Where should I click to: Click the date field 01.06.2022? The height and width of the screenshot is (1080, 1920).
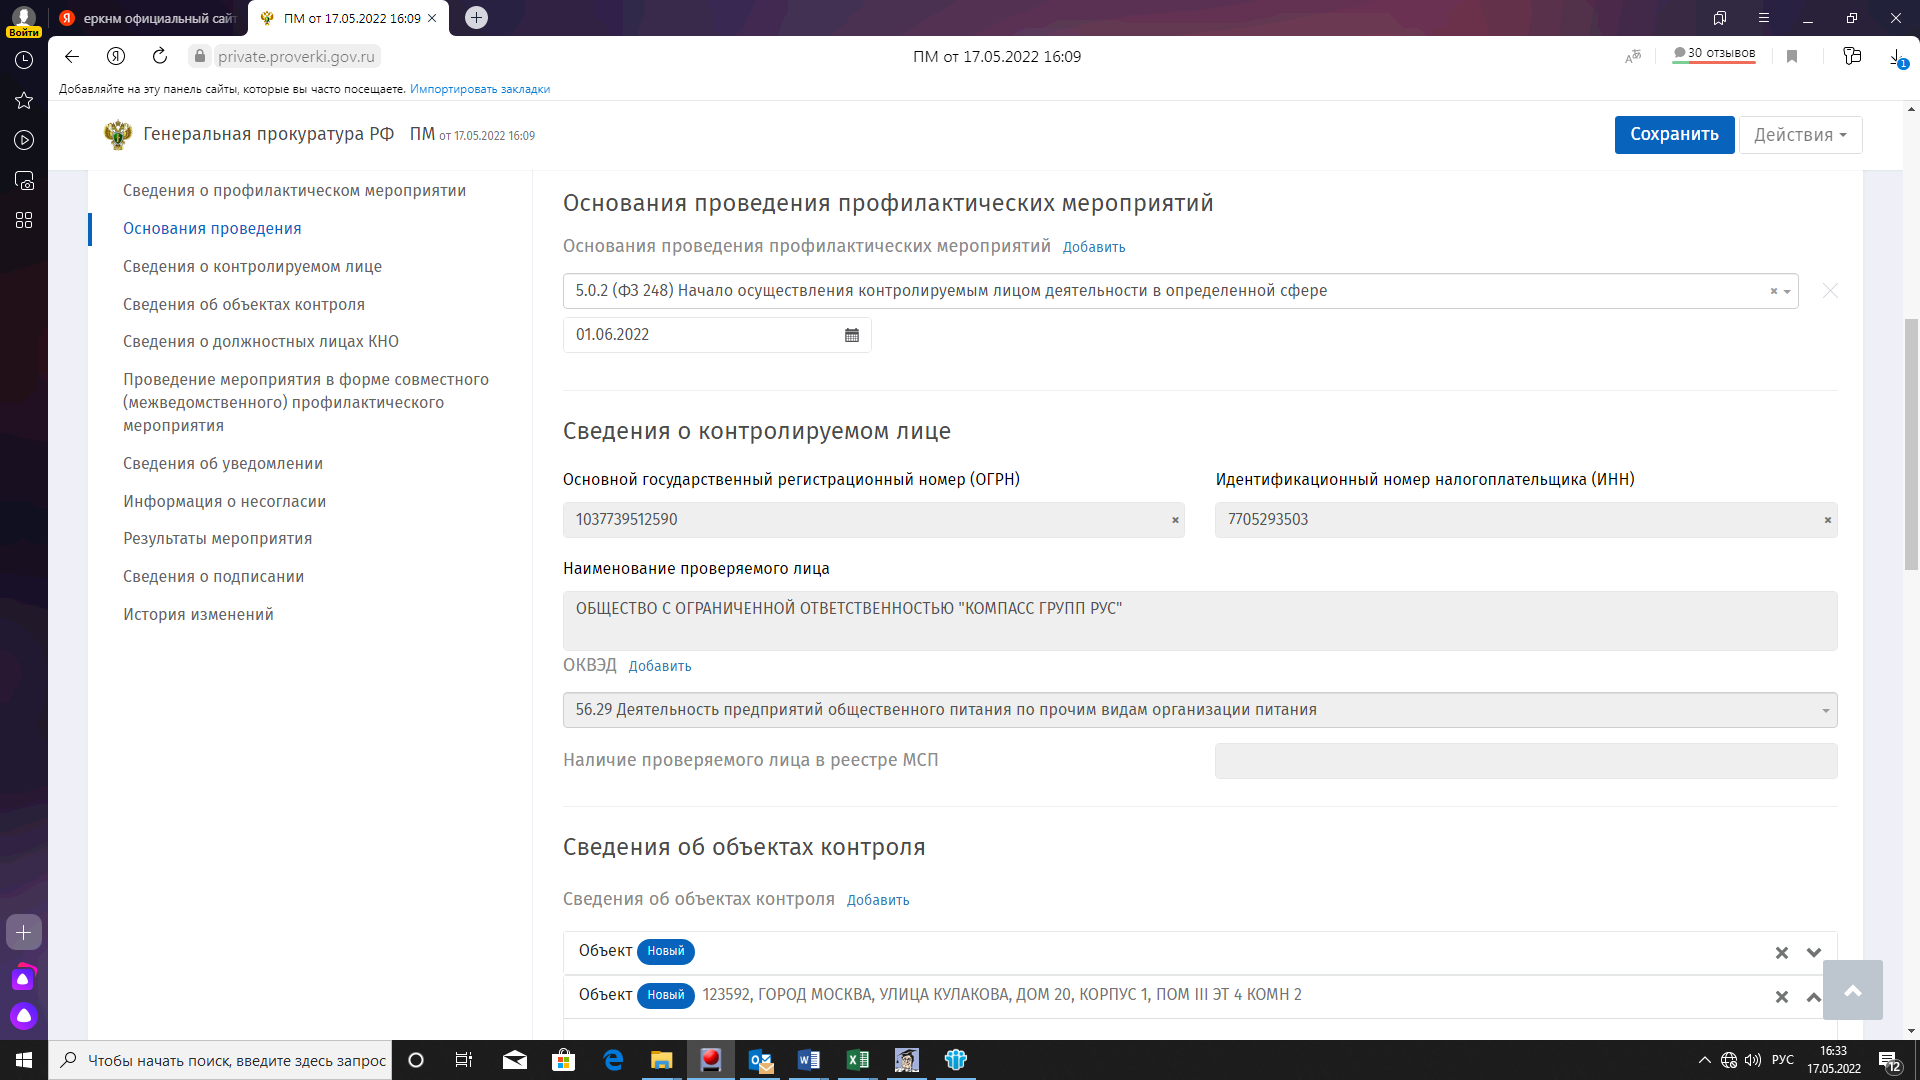(717, 335)
